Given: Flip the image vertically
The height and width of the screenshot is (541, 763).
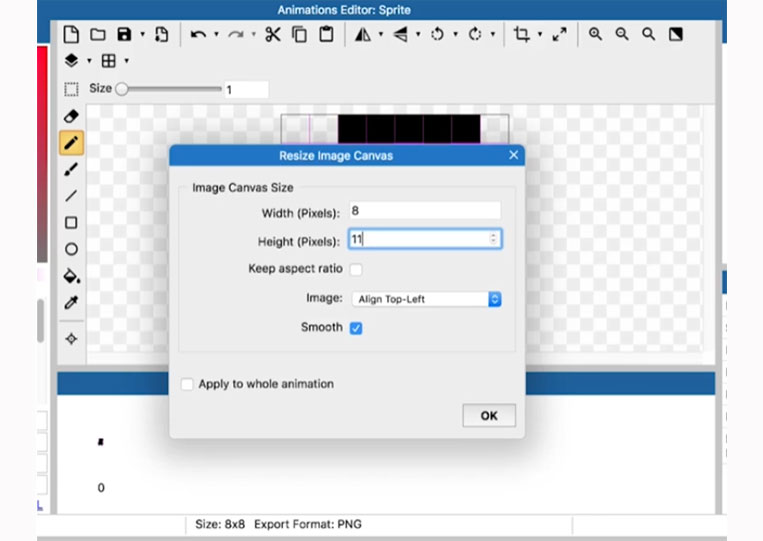Looking at the screenshot, I should point(400,35).
